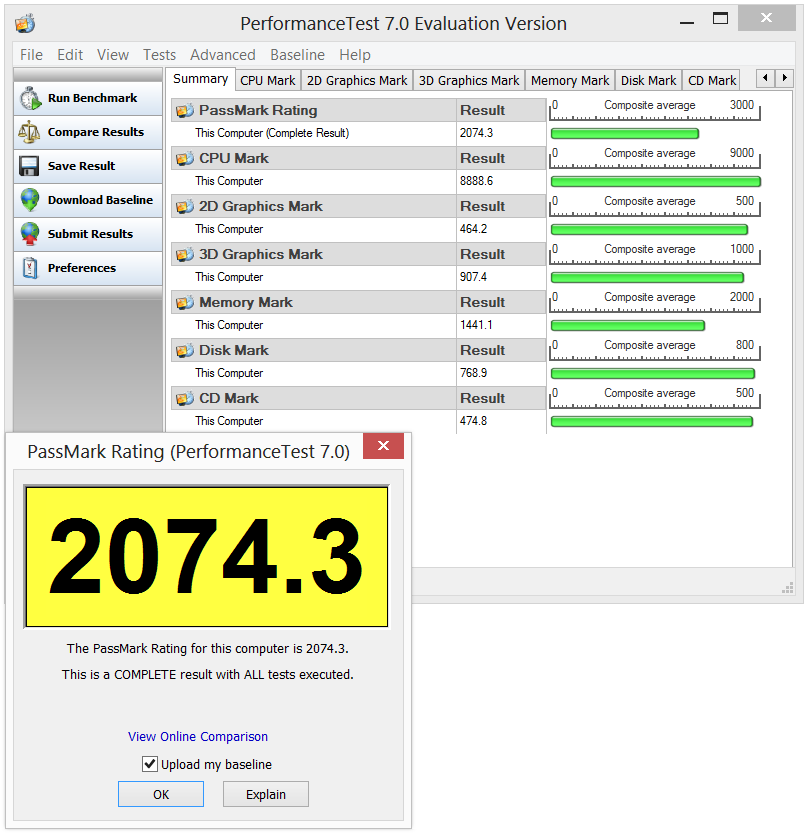Switch to the Disk Mark tab
Image resolution: width=809 pixels, height=833 pixels.
click(x=649, y=80)
